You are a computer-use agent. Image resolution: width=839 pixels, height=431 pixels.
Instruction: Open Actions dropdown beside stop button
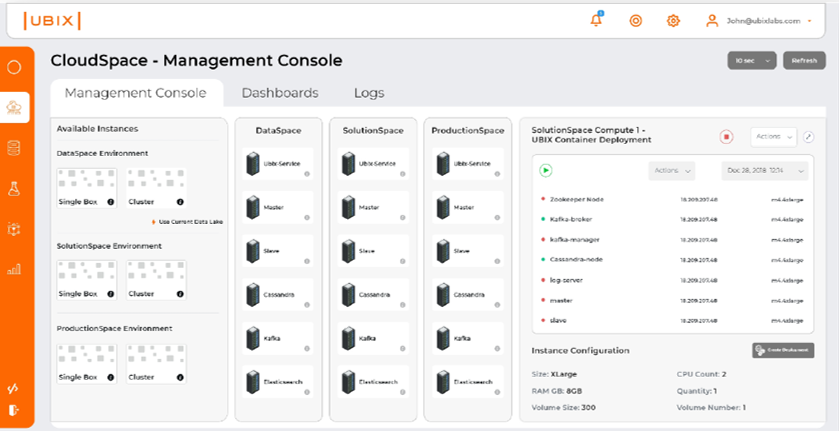773,137
